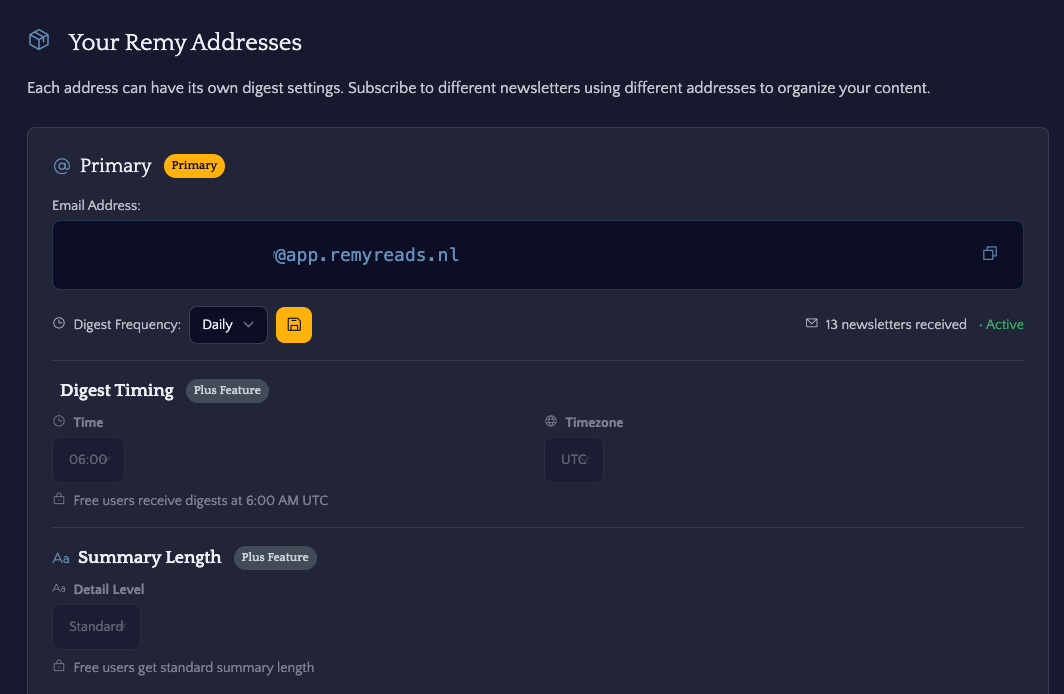
Task: Click the Aa icon beside Summary Length
Action: coord(62,558)
